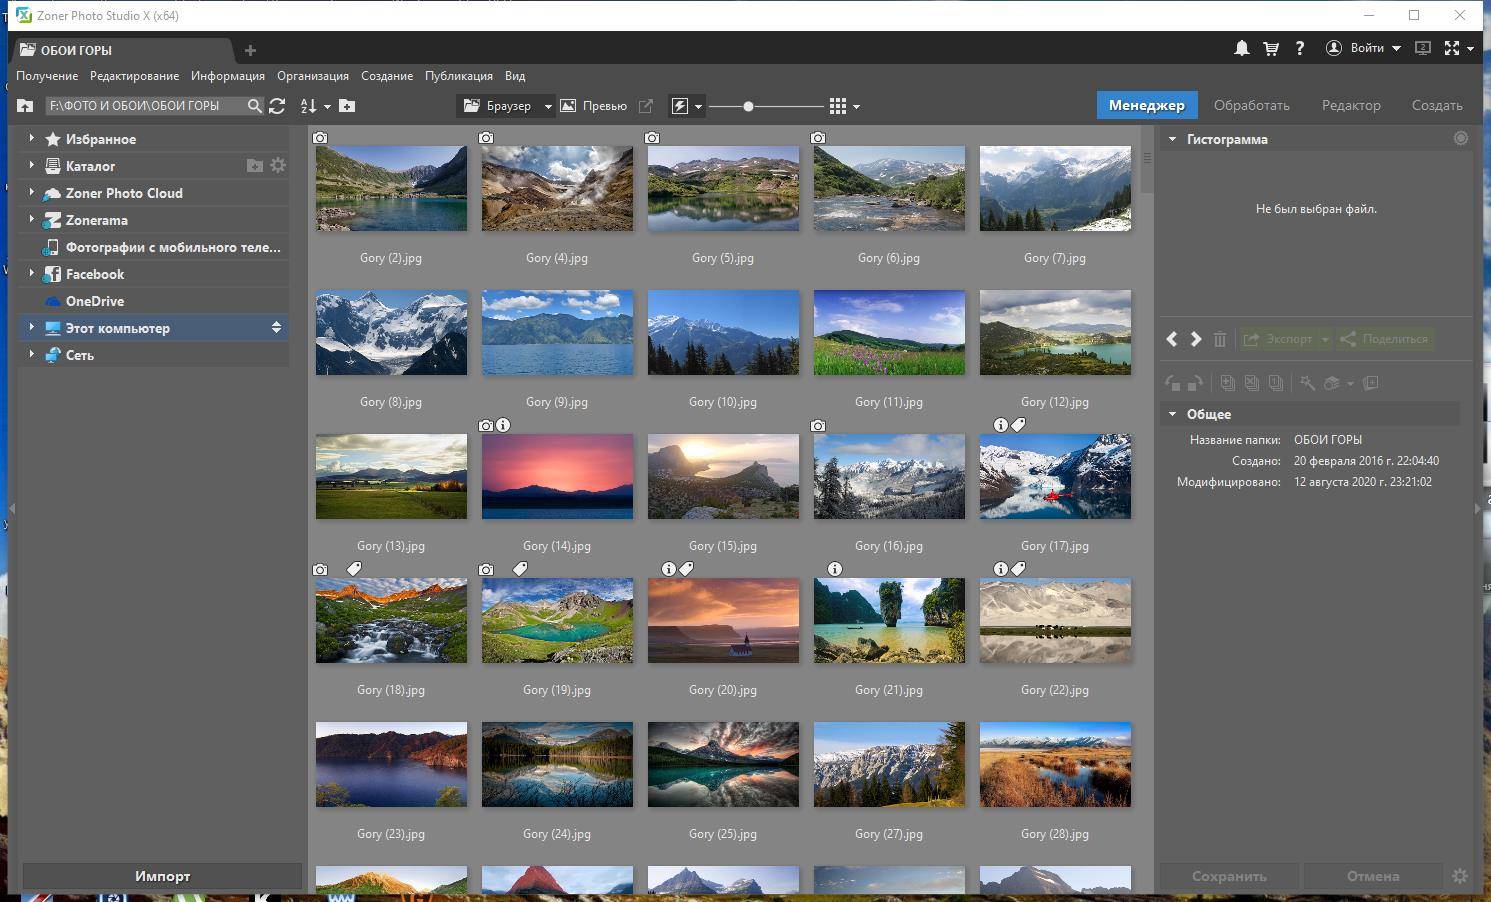
Task: Expand the Сеть tree node
Action: pos(31,354)
